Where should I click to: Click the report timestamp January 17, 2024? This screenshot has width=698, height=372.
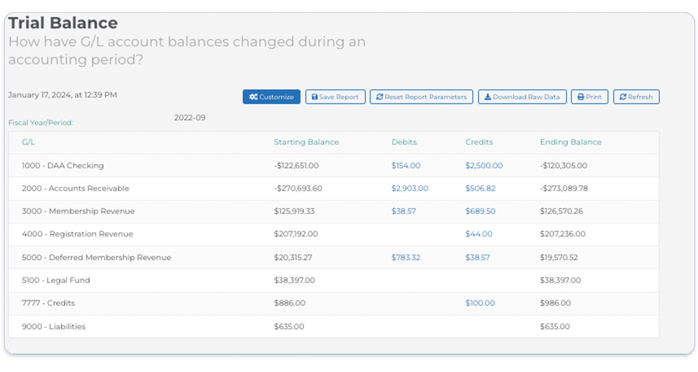point(62,95)
